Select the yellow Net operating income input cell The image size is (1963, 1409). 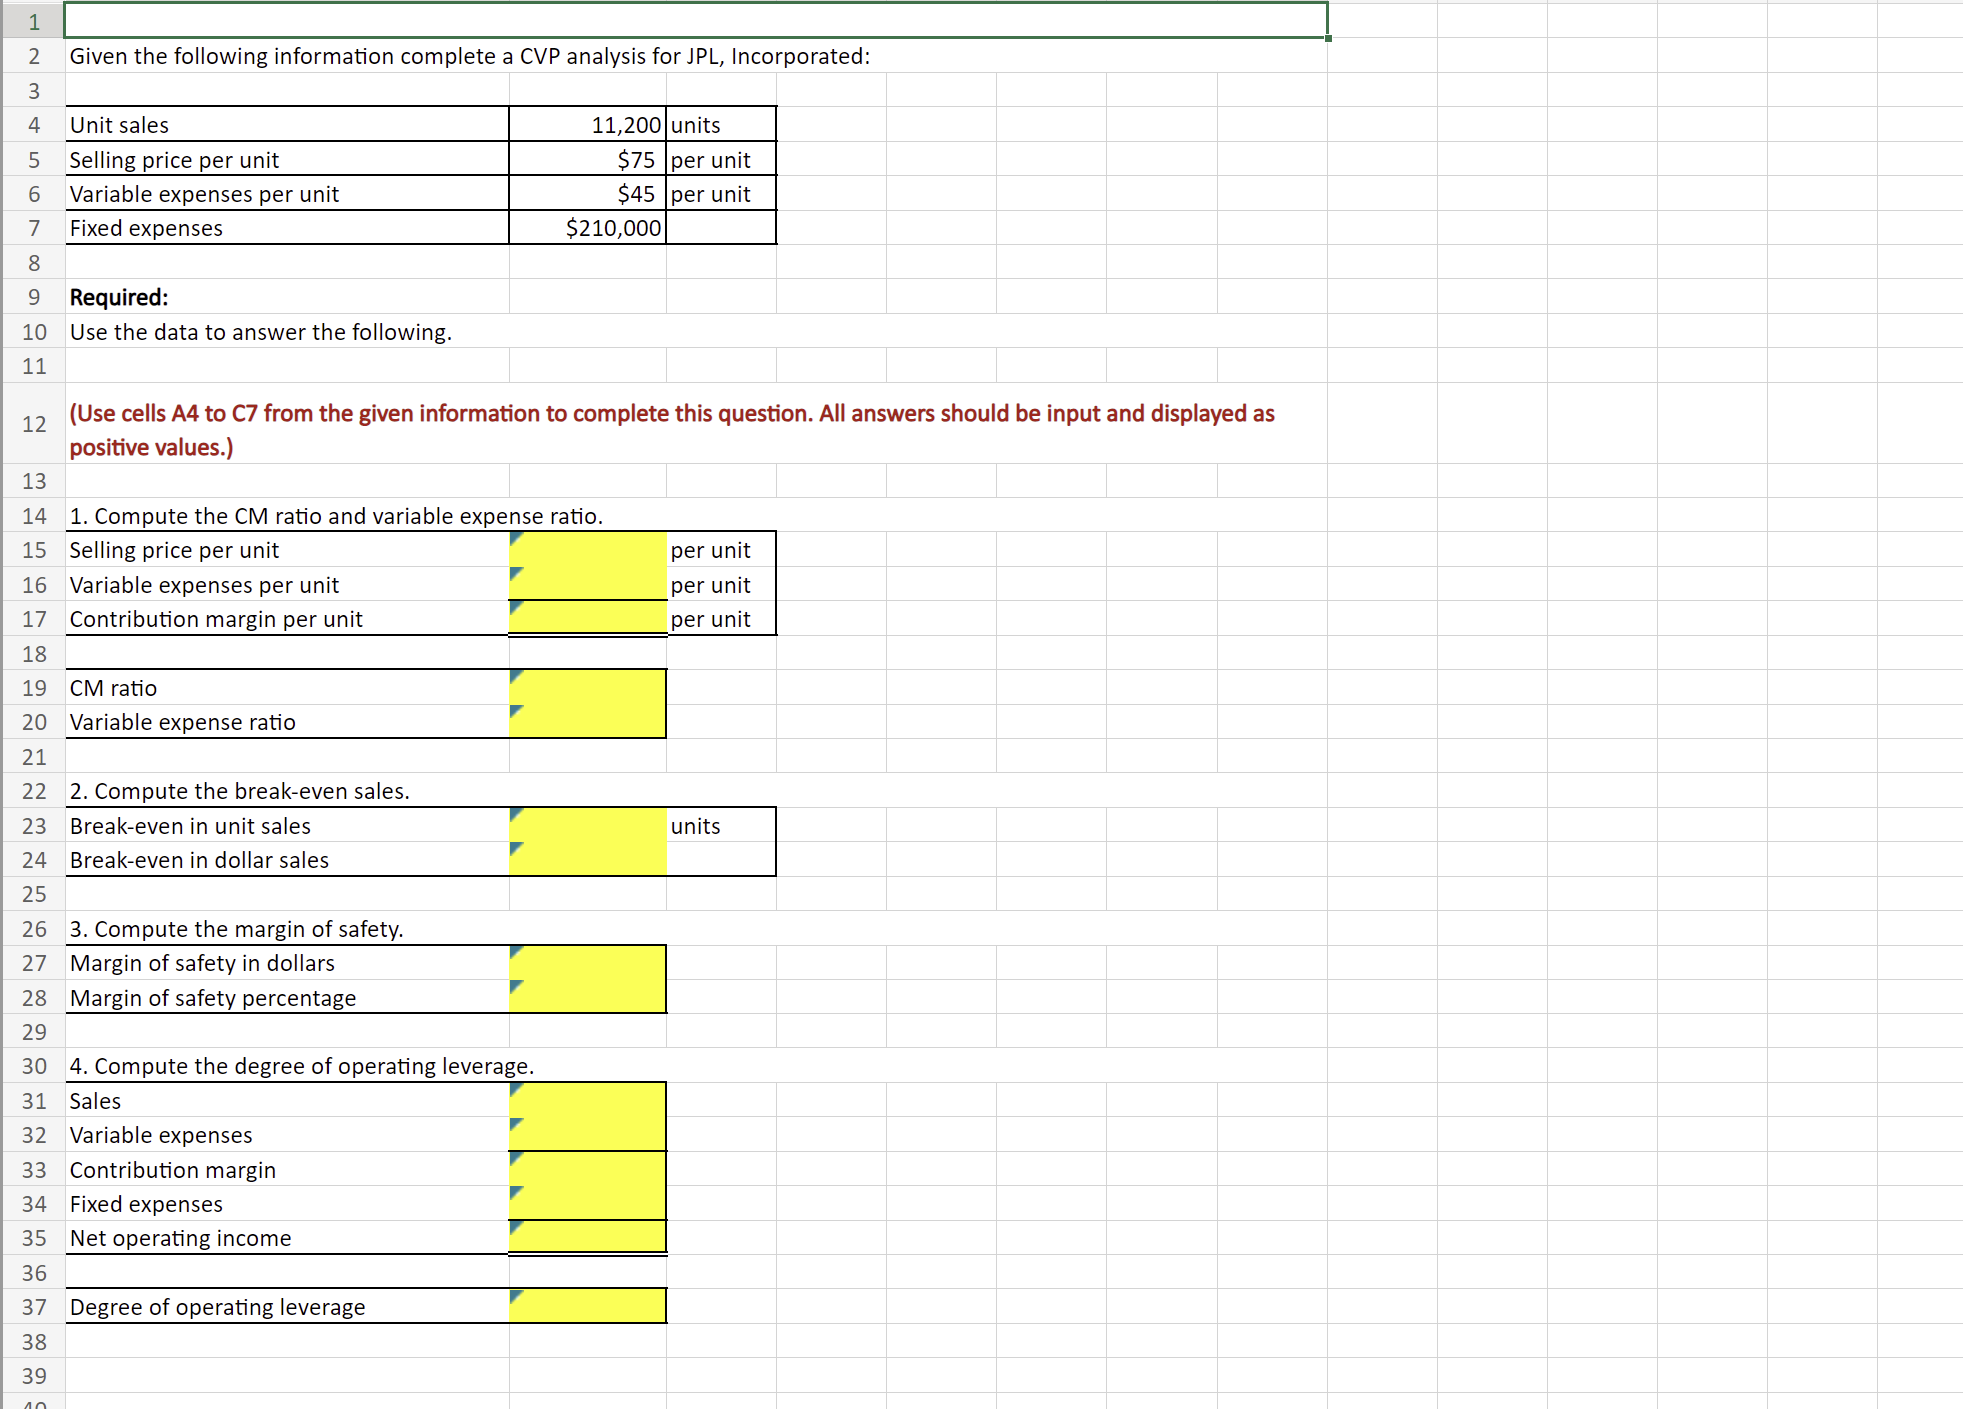(x=587, y=1237)
